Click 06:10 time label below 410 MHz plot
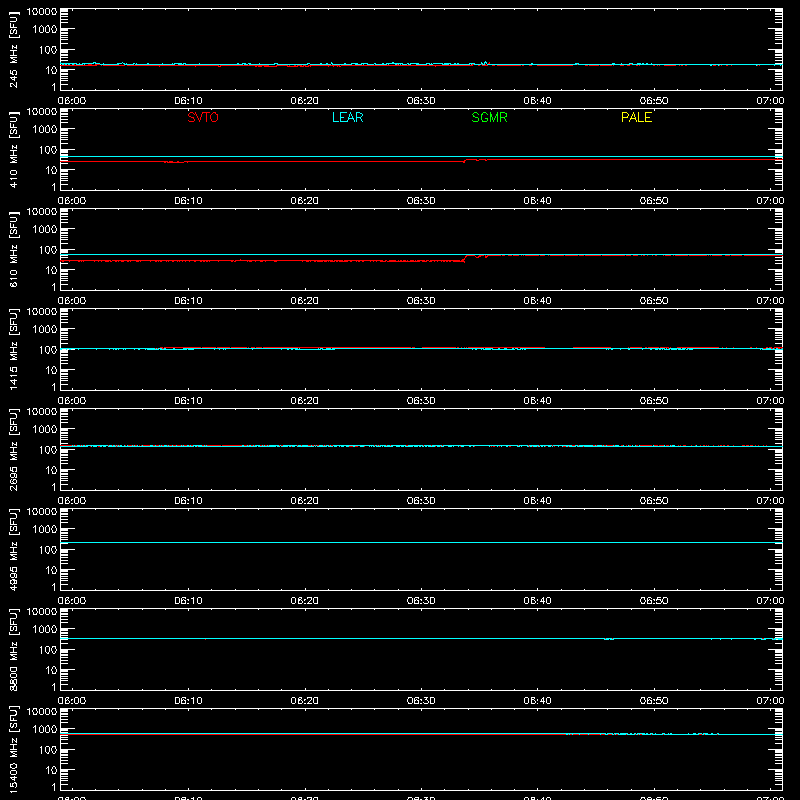This screenshot has width=800, height=800. [188, 201]
